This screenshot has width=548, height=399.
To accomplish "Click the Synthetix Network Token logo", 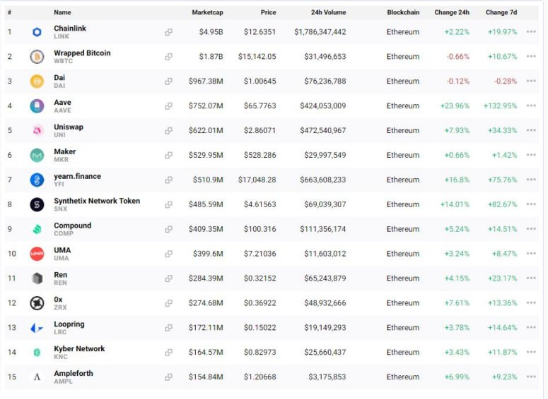I will (x=37, y=204).
